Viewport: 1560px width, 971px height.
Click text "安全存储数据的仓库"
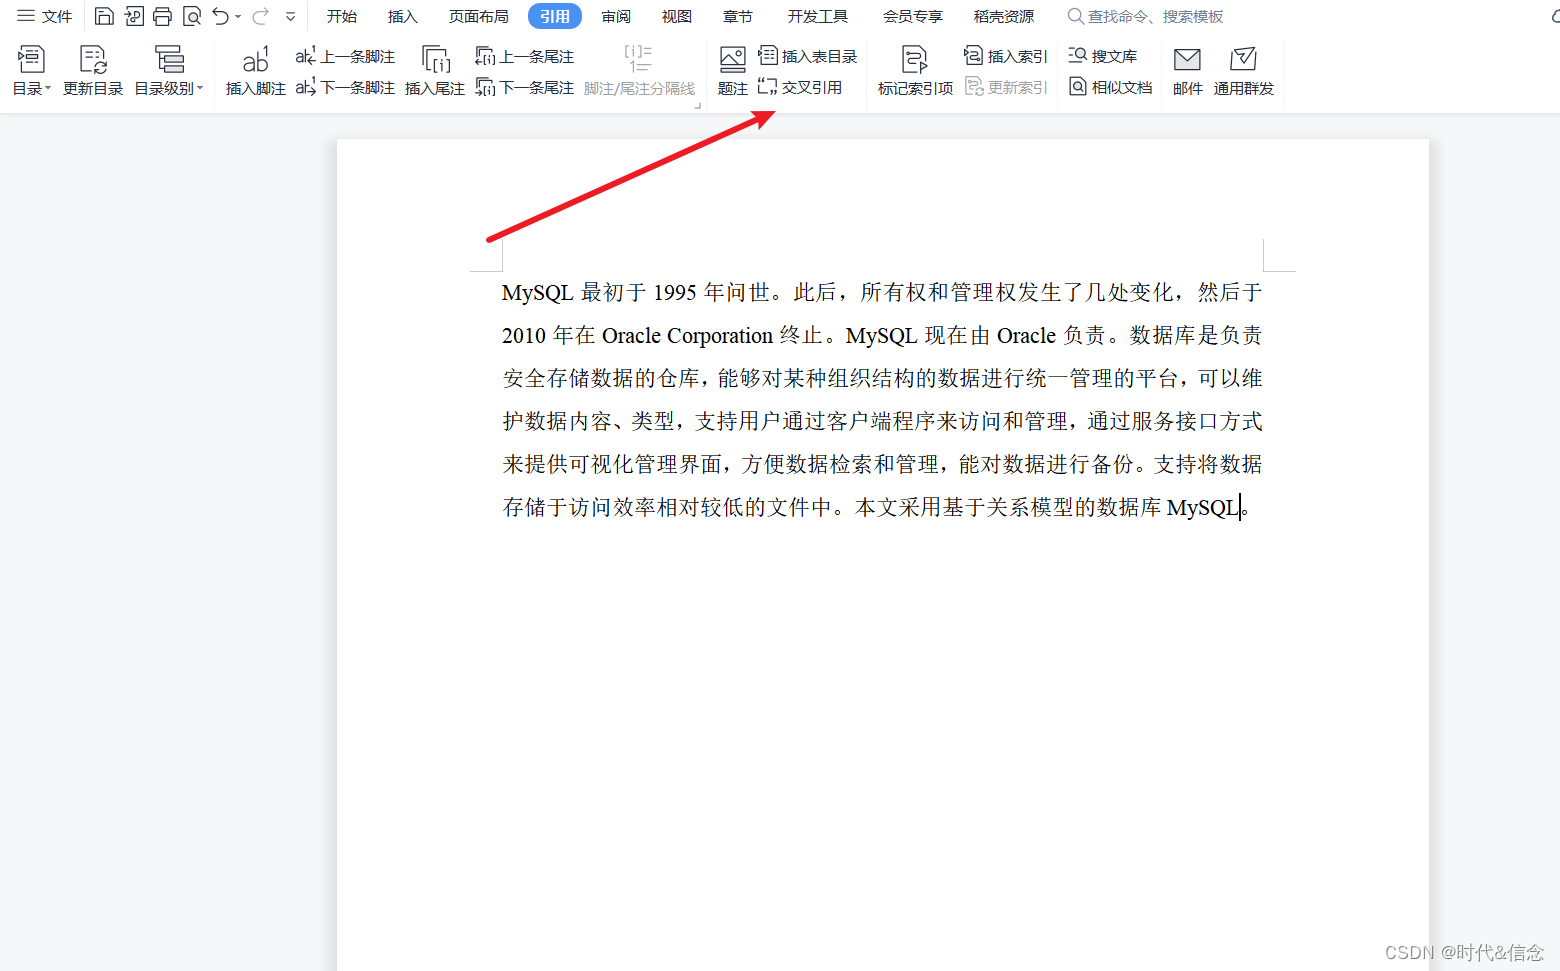click(x=601, y=378)
